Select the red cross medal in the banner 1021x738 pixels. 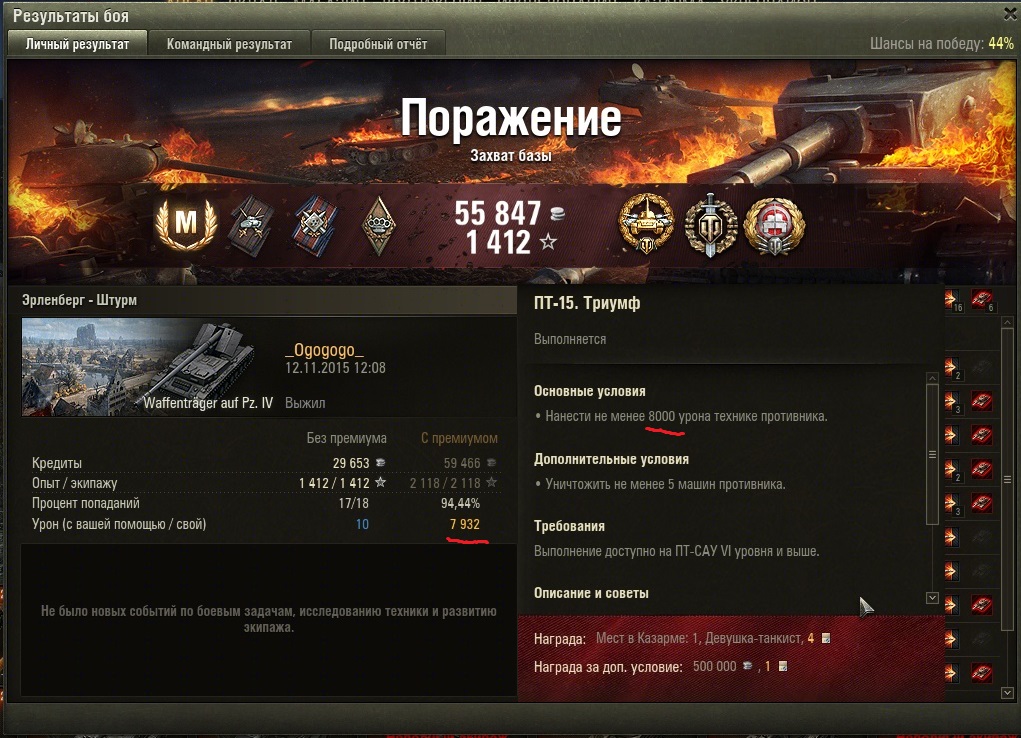[774, 225]
